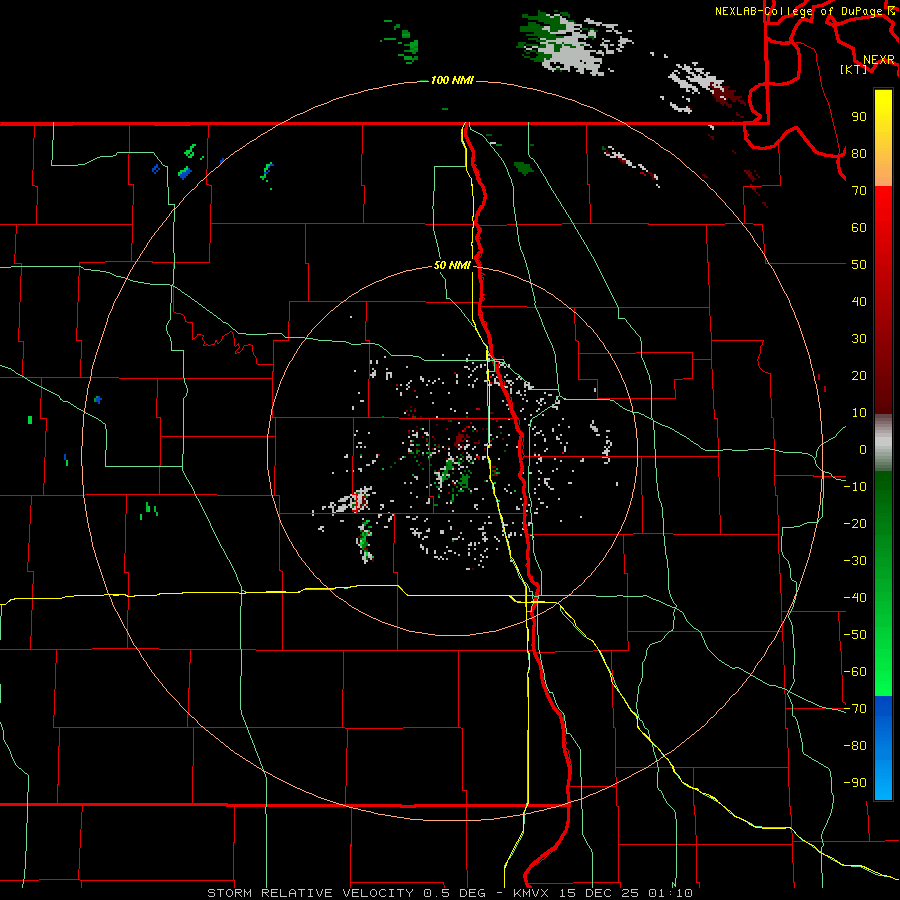The image size is (900, 900).
Task: Pick the -80 value on velocity scale
Action: tap(855, 746)
